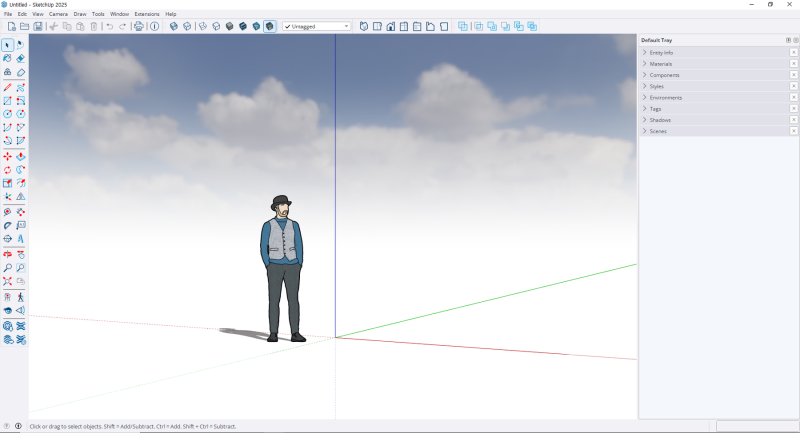Choose the Lasso Select tool
This screenshot has width=800, height=433.
pos(20,45)
